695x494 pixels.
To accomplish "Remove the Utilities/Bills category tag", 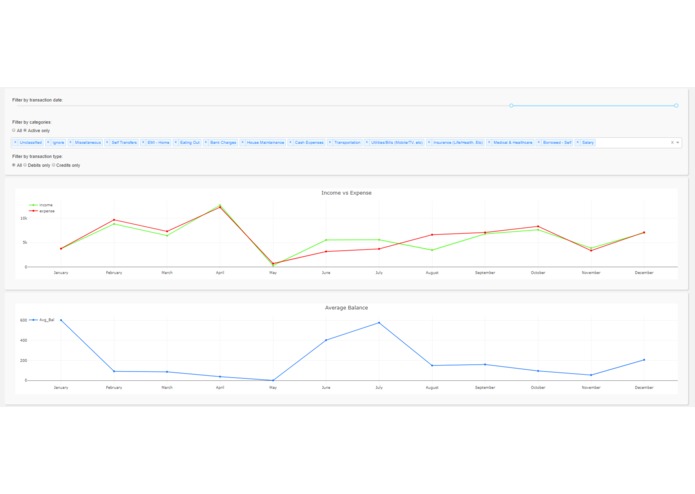I will coord(367,143).
